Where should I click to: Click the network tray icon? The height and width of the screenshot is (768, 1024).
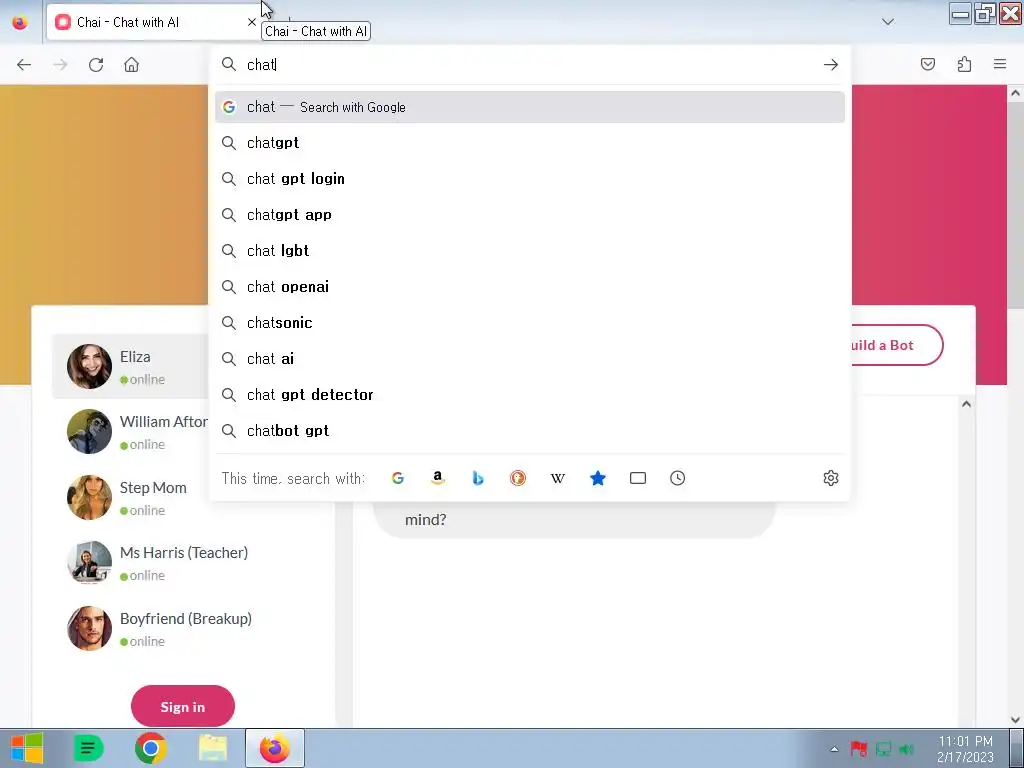[883, 749]
